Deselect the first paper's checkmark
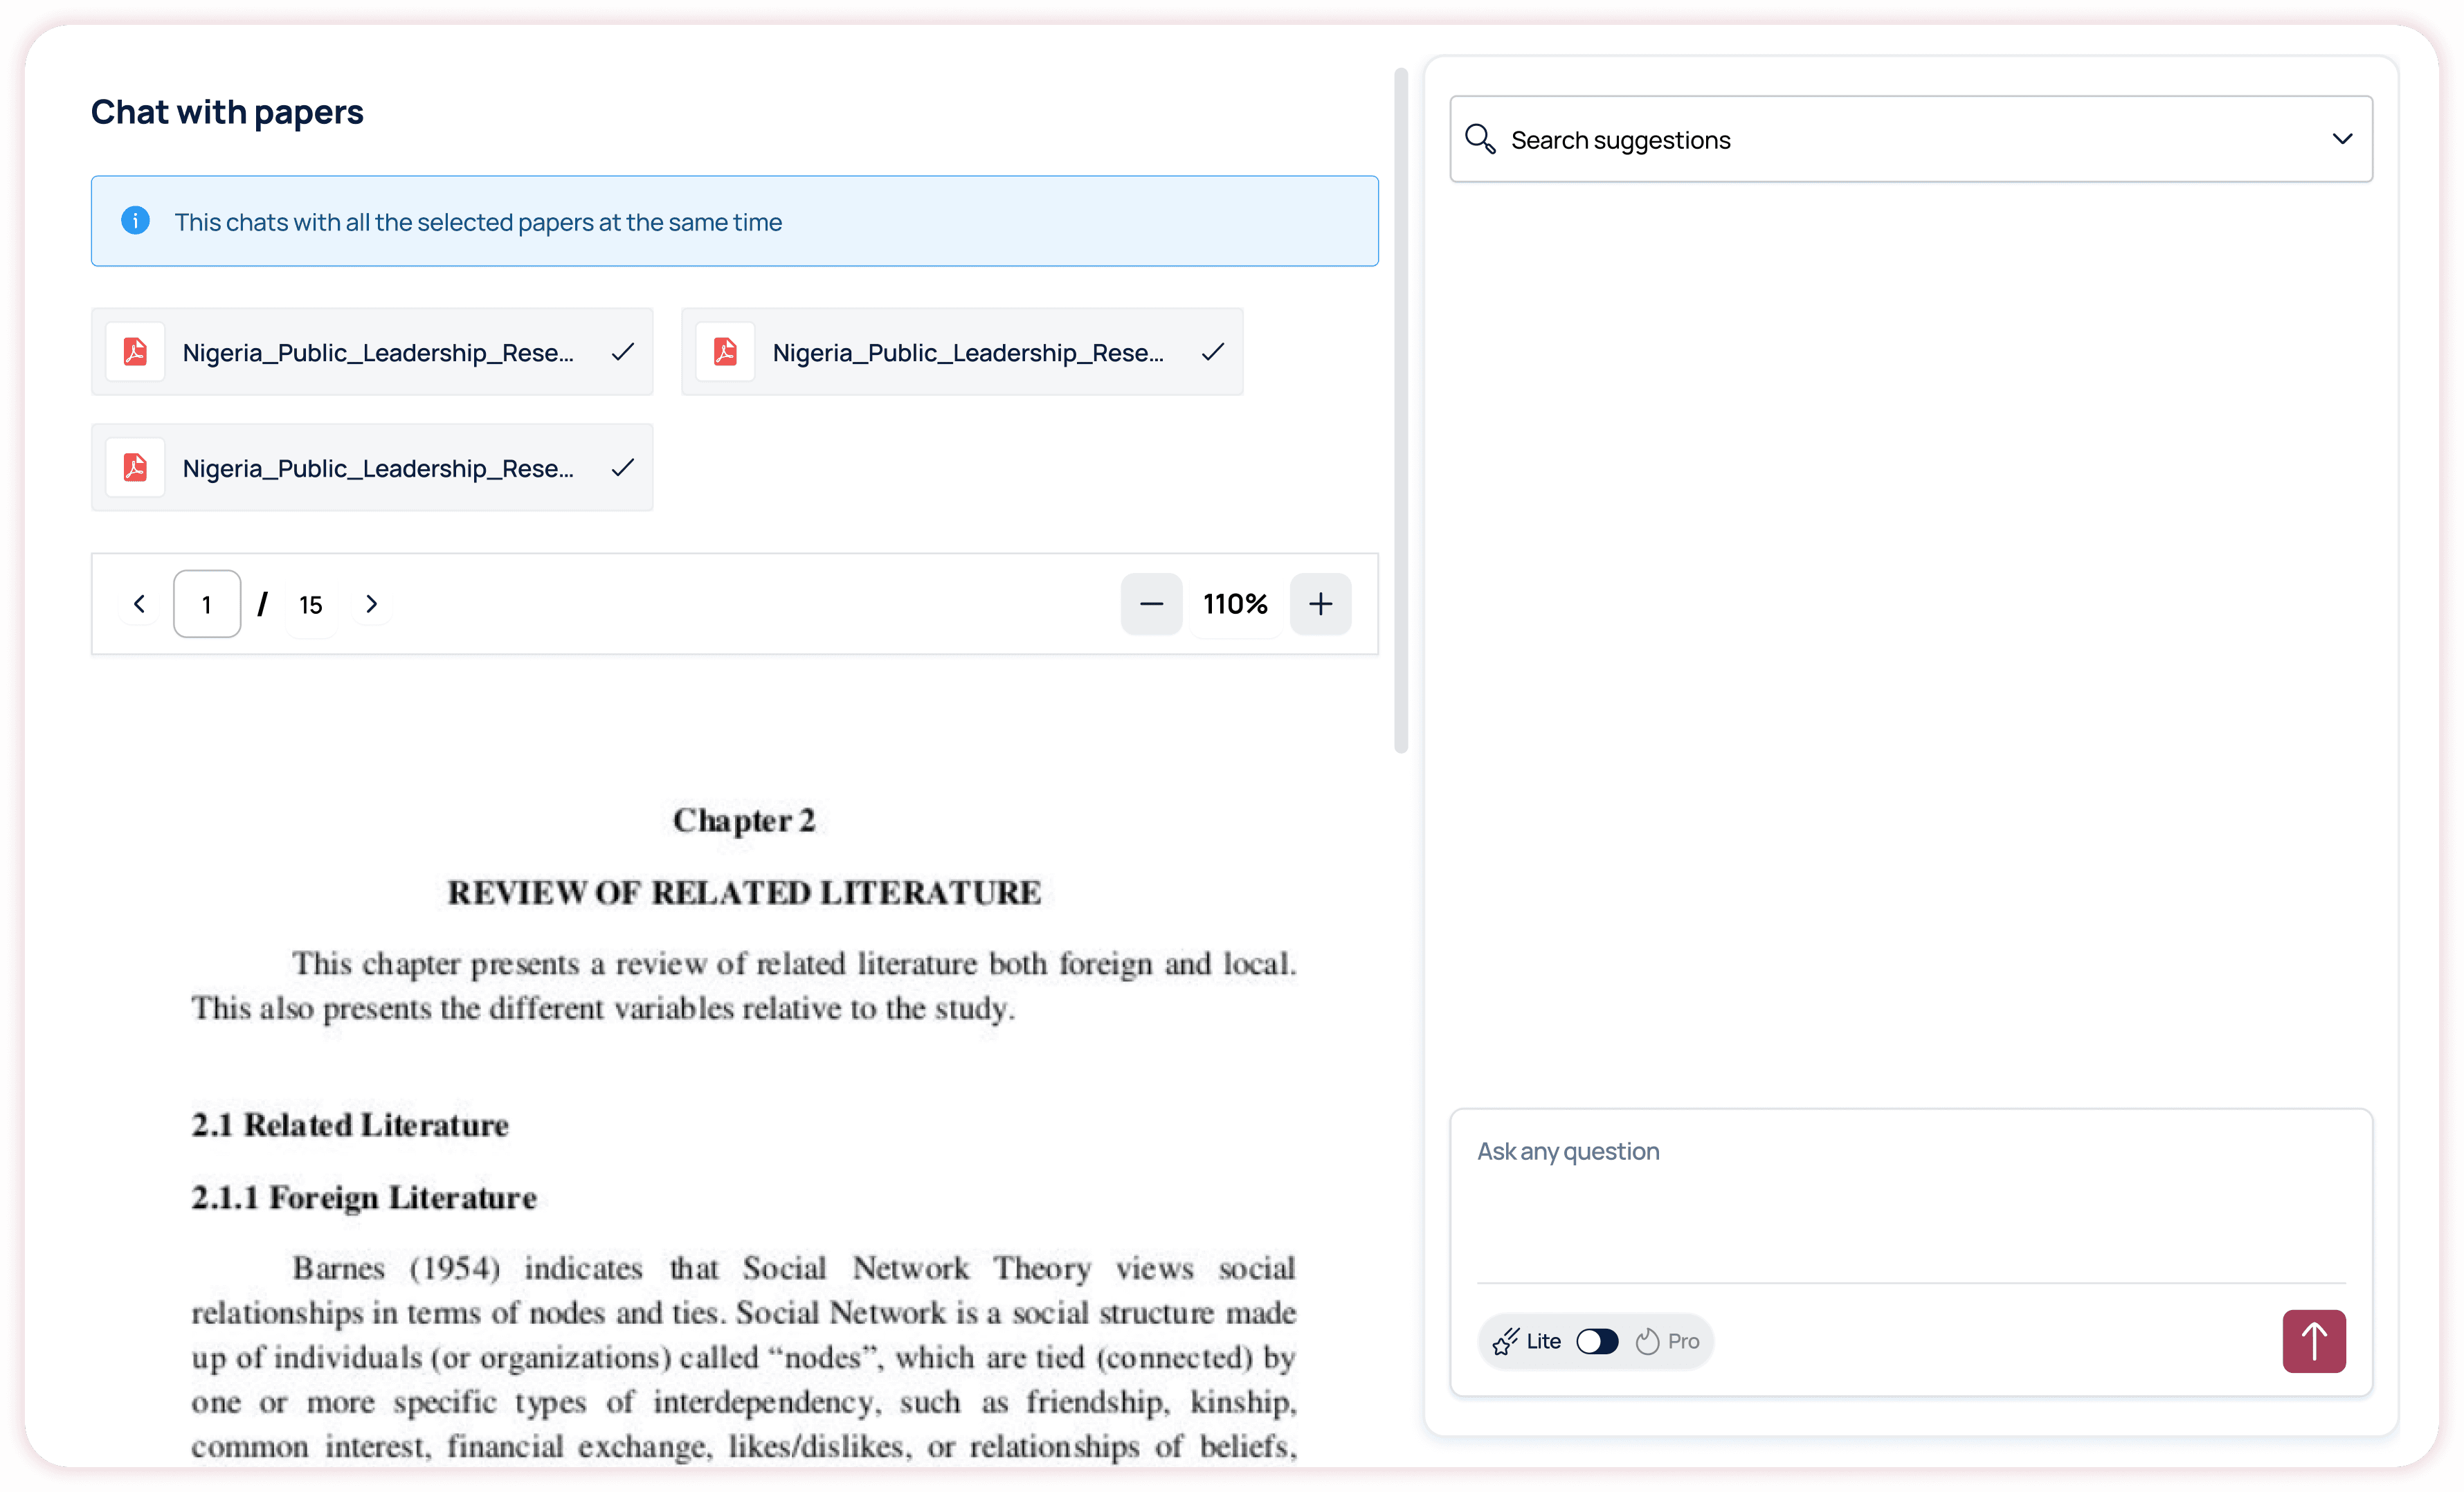The image size is (2464, 1492). coord(622,352)
